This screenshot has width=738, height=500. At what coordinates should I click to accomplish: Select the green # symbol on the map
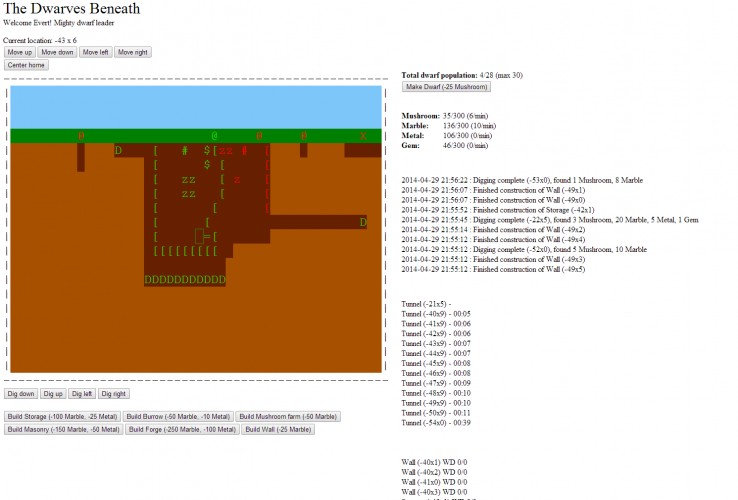tap(184, 151)
